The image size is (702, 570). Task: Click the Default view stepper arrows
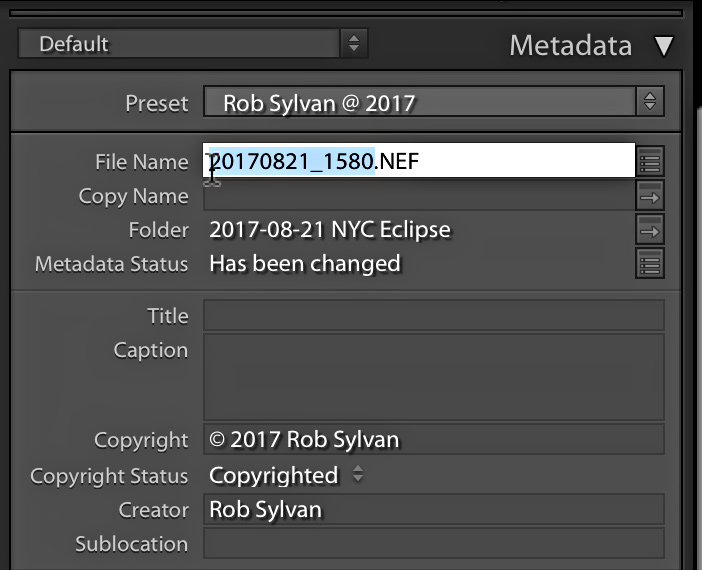click(354, 43)
